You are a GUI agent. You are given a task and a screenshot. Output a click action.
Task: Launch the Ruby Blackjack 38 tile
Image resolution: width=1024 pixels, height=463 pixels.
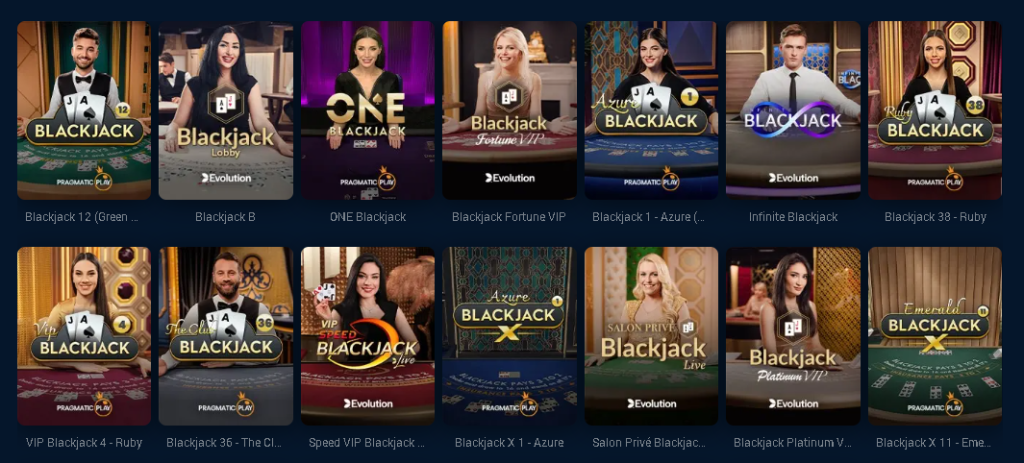[x=935, y=110]
